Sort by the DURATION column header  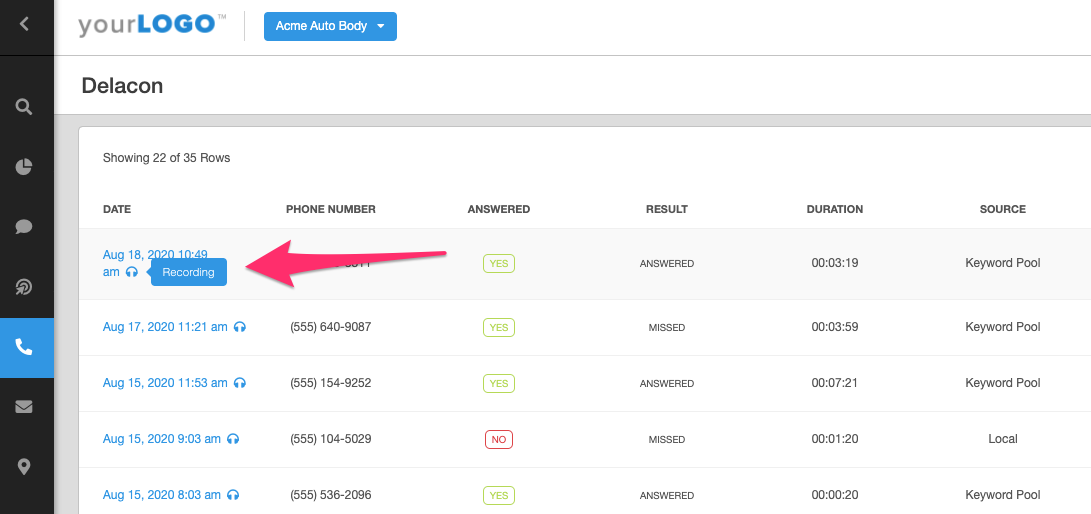tap(835, 209)
